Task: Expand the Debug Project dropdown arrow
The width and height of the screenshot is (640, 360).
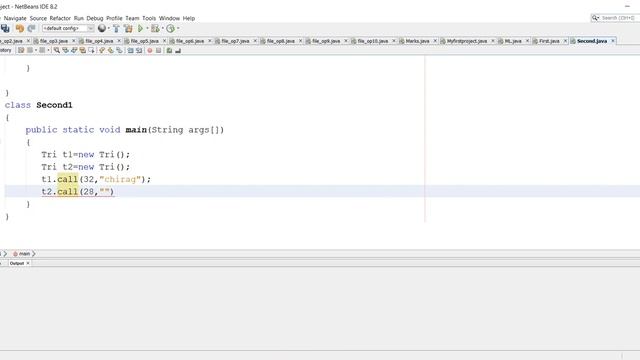Action: [162, 29]
